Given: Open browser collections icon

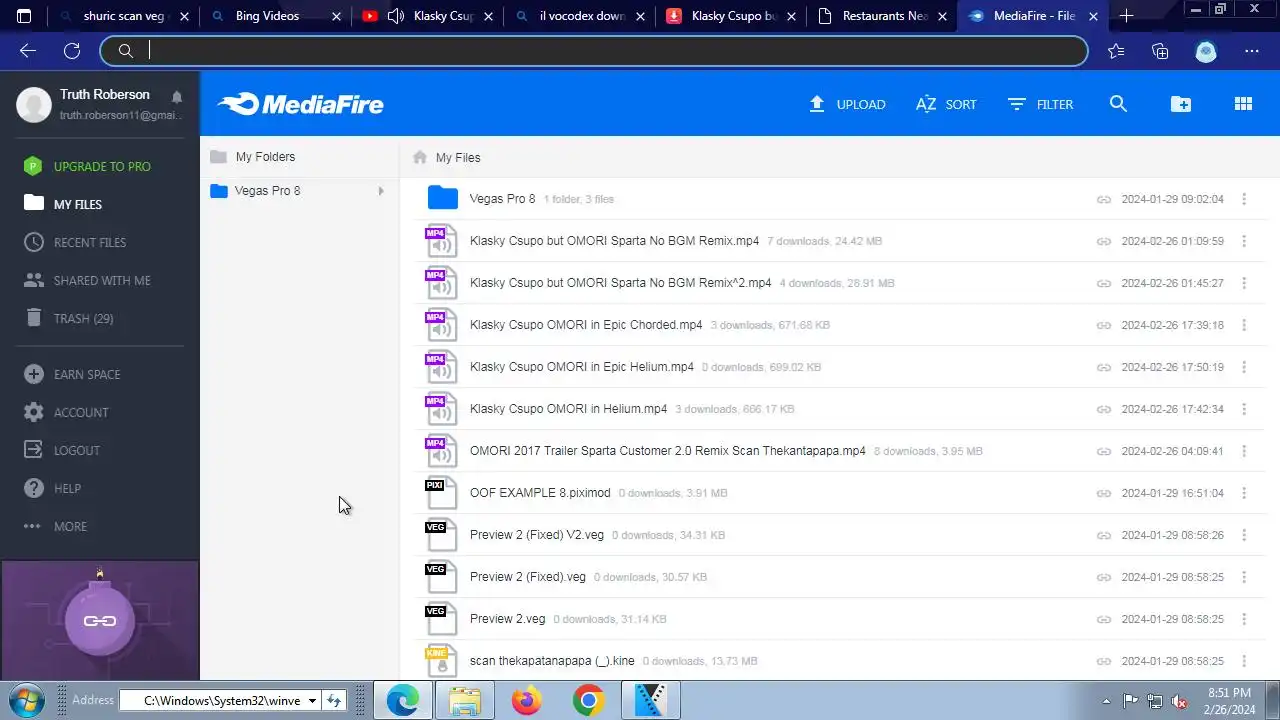Looking at the screenshot, I should point(1160,51).
